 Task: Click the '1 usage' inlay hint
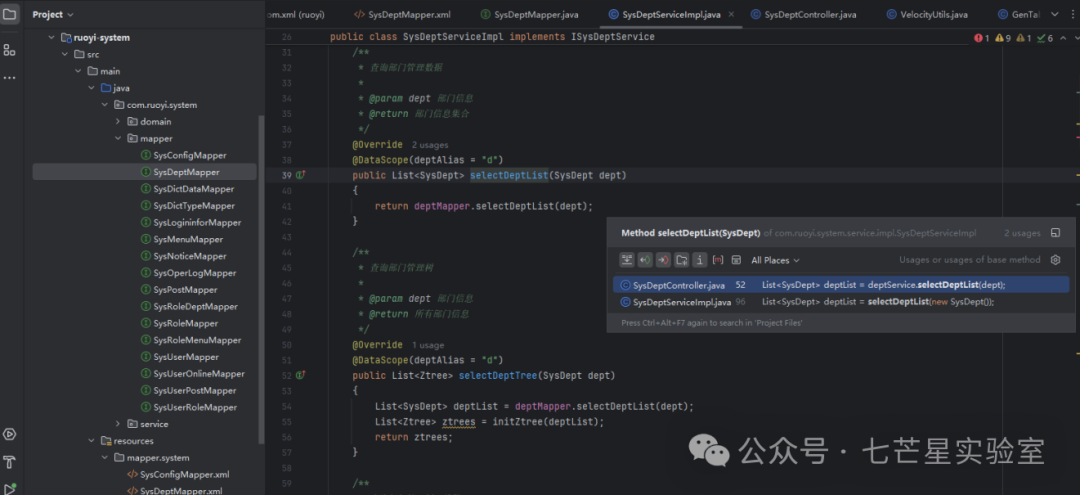[428, 346]
